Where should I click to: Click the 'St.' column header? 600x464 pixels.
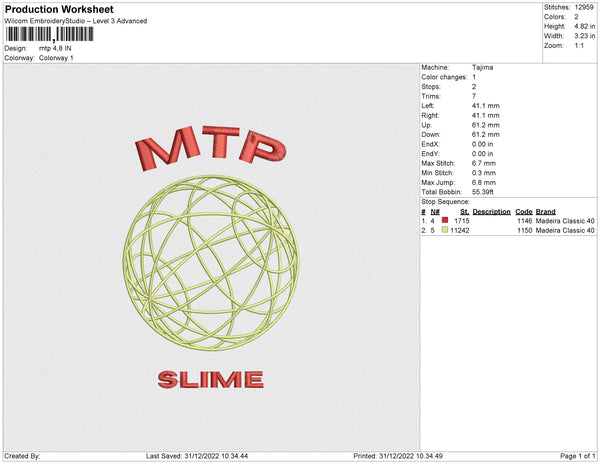pos(465,212)
